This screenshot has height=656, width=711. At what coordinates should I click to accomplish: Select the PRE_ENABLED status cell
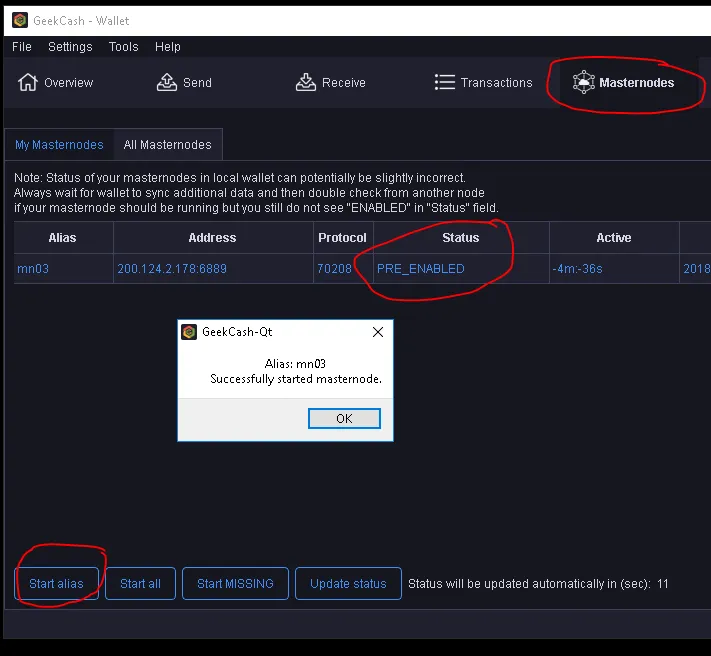461,268
